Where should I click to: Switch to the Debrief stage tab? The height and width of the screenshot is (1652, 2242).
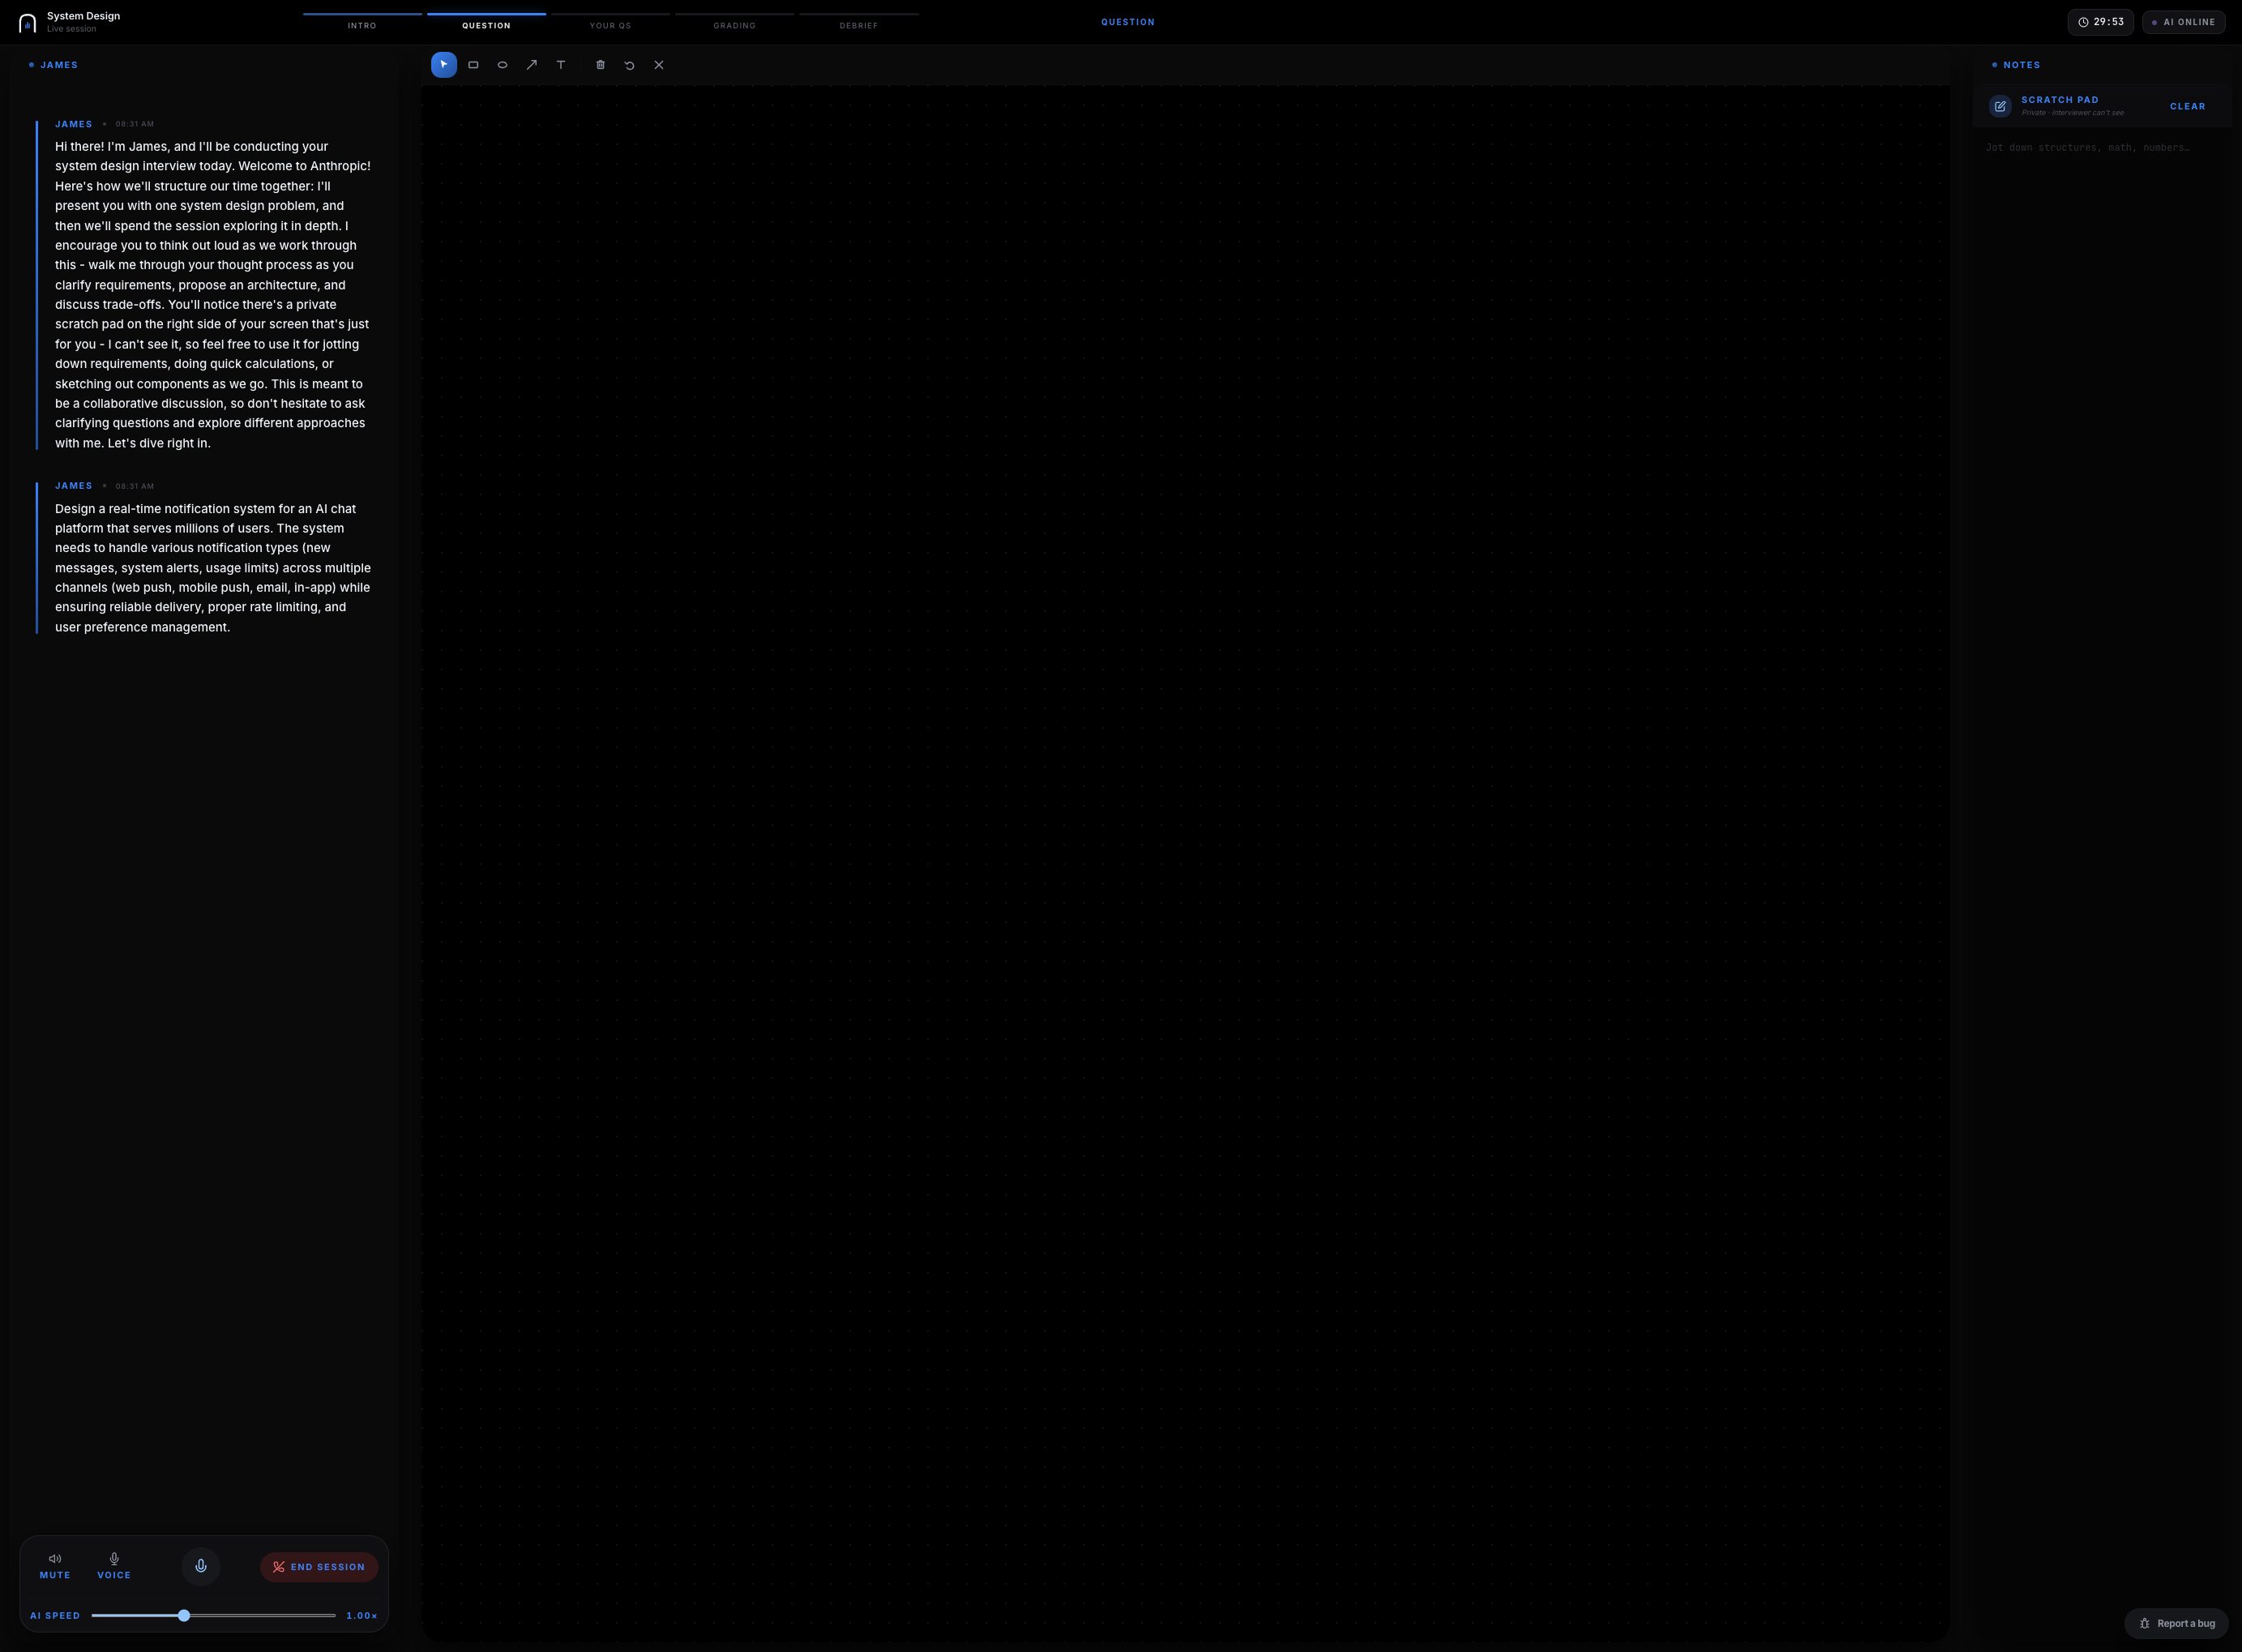(858, 25)
